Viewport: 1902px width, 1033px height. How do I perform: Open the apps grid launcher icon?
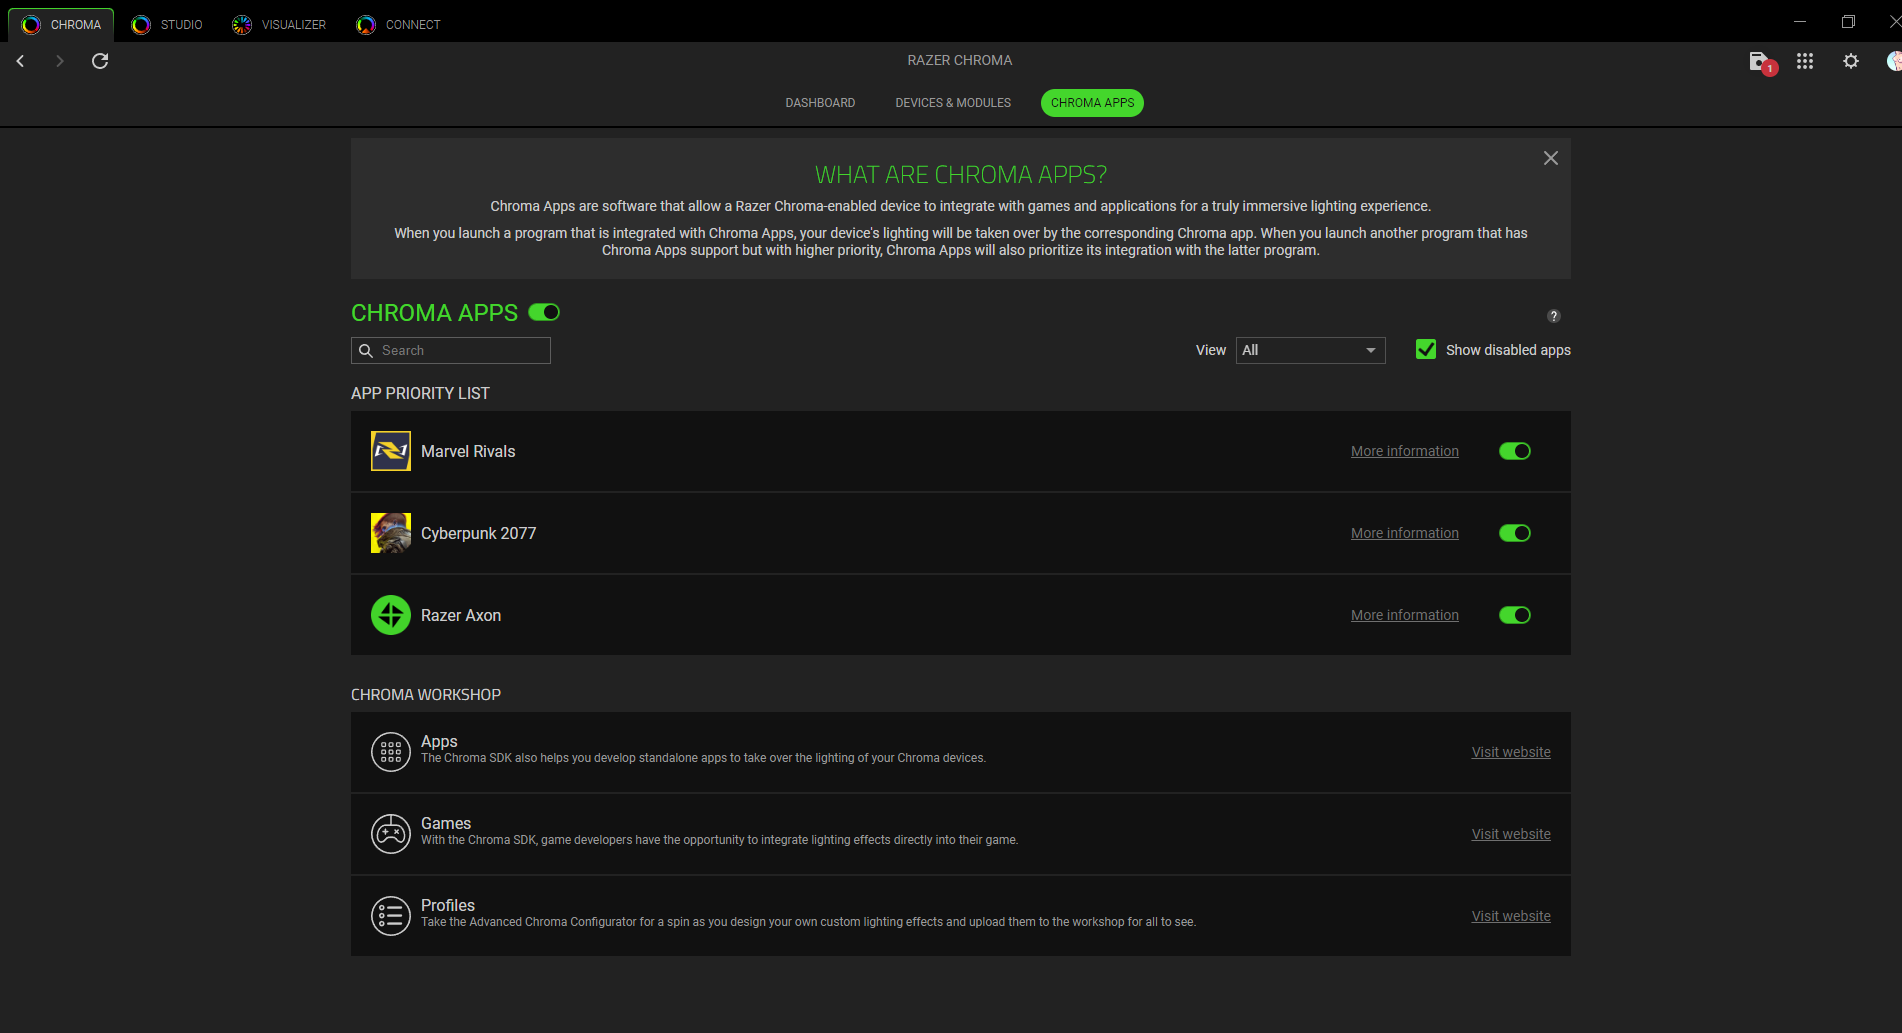[1805, 61]
